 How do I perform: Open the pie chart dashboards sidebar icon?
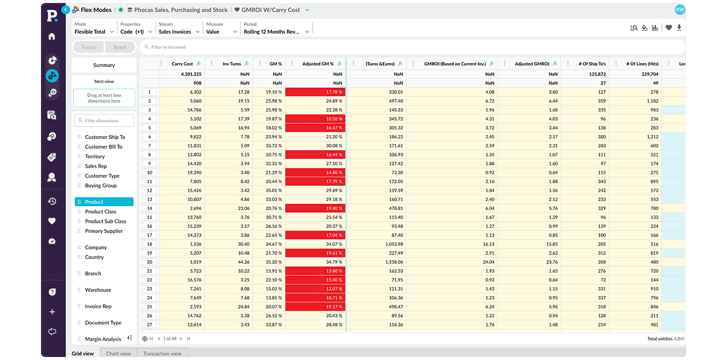click(x=52, y=60)
